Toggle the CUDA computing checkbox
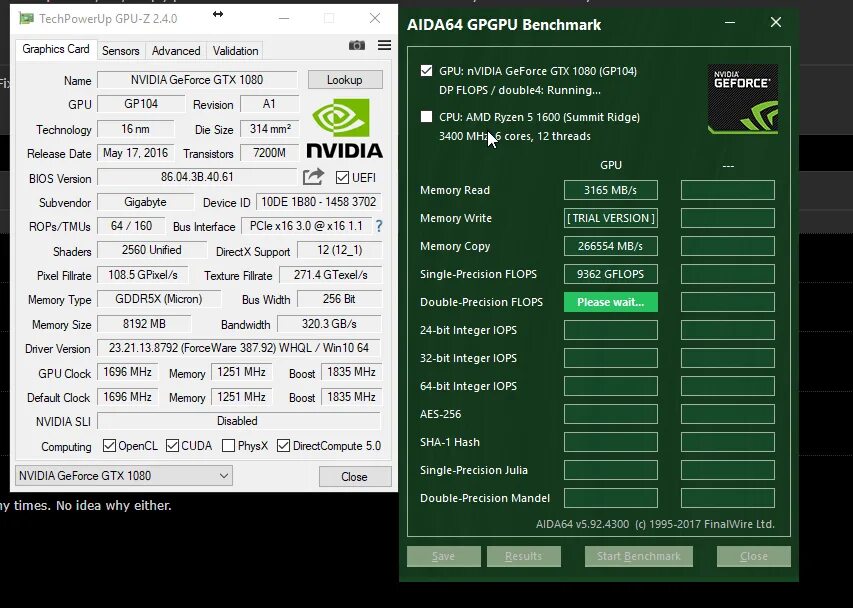 pyautogui.click(x=172, y=446)
